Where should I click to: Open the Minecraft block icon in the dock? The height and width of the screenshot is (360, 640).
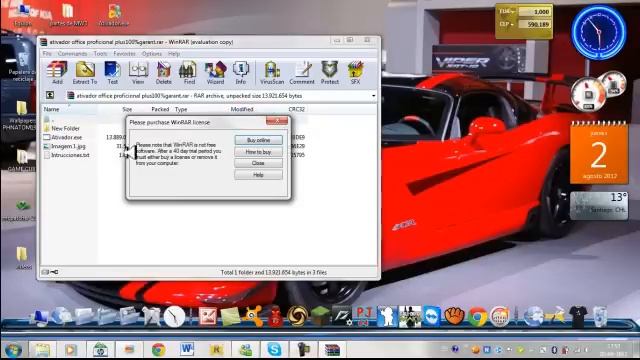click(x=320, y=316)
